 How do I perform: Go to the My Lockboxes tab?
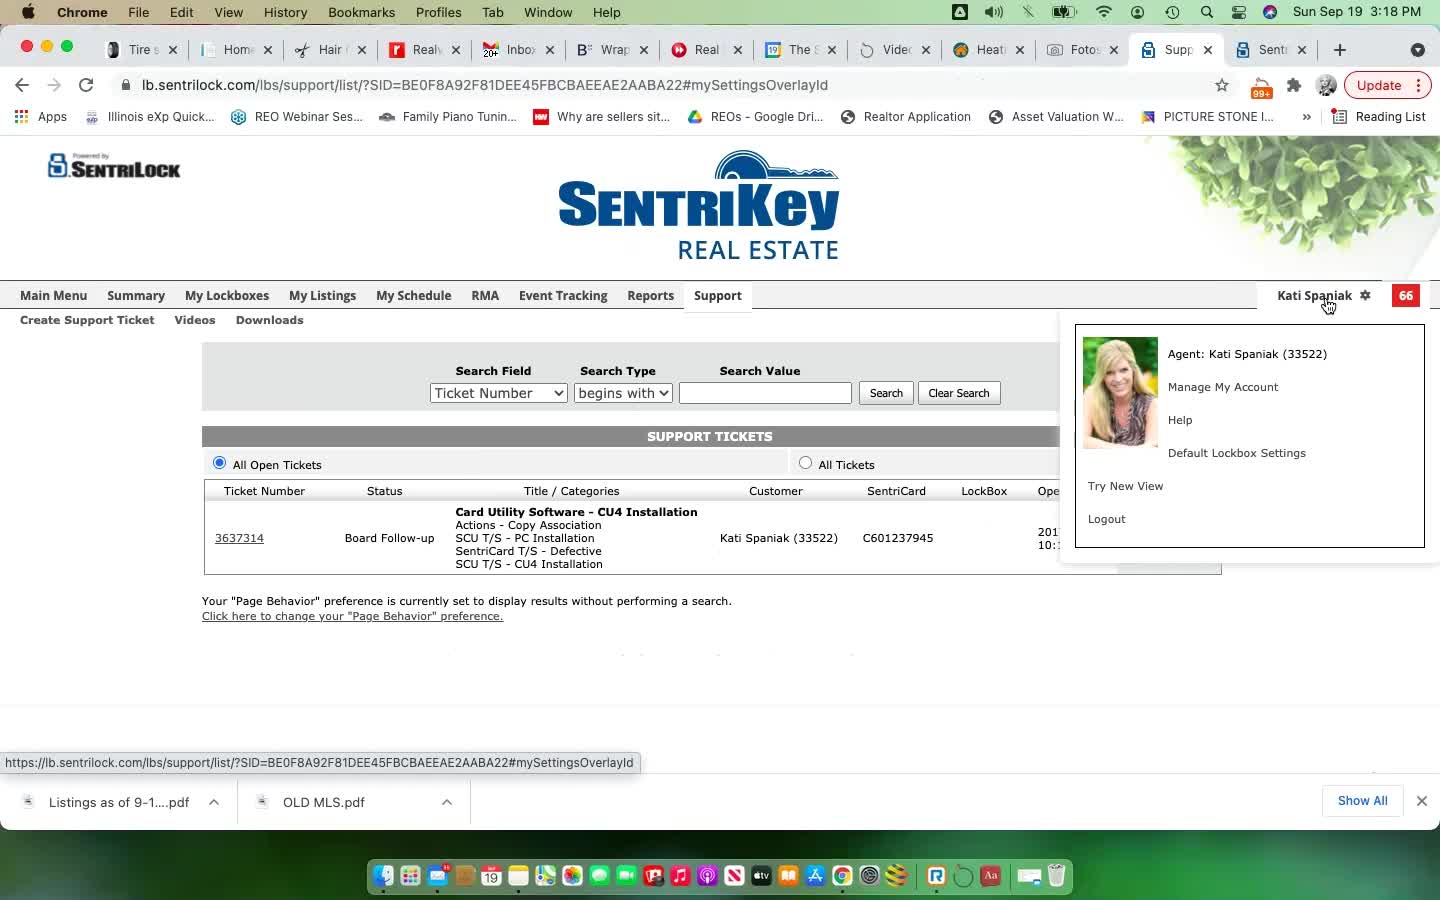pos(227,295)
